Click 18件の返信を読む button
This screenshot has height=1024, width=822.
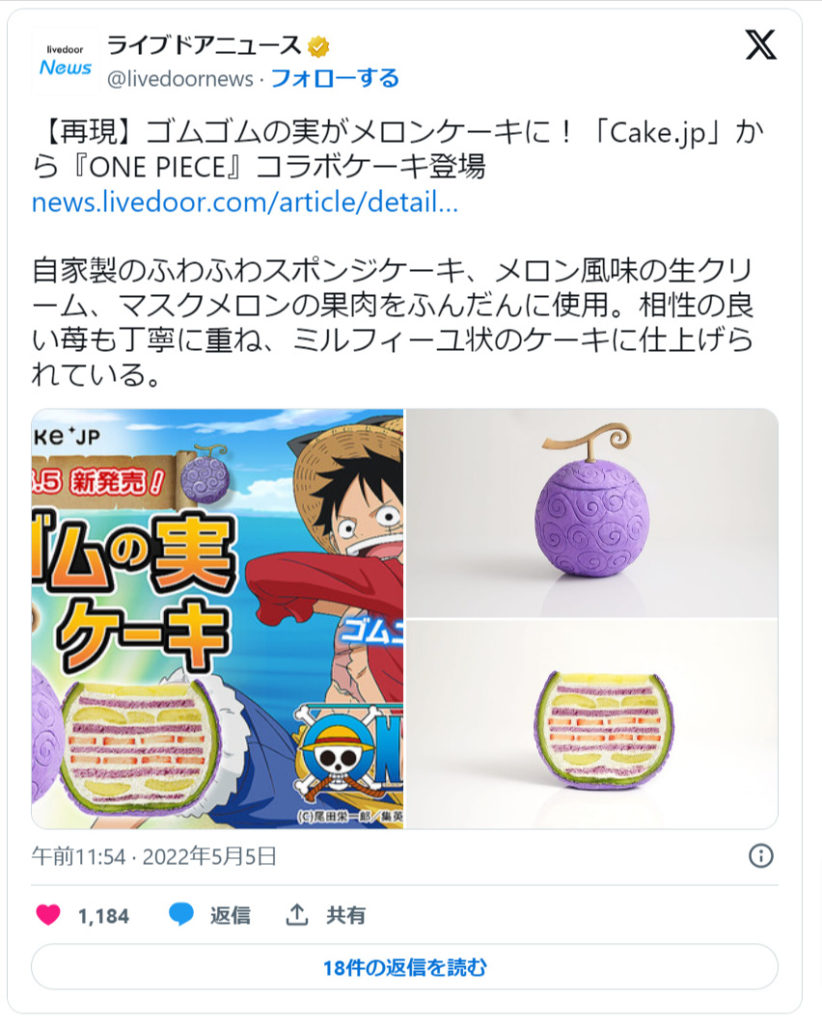coord(405,967)
